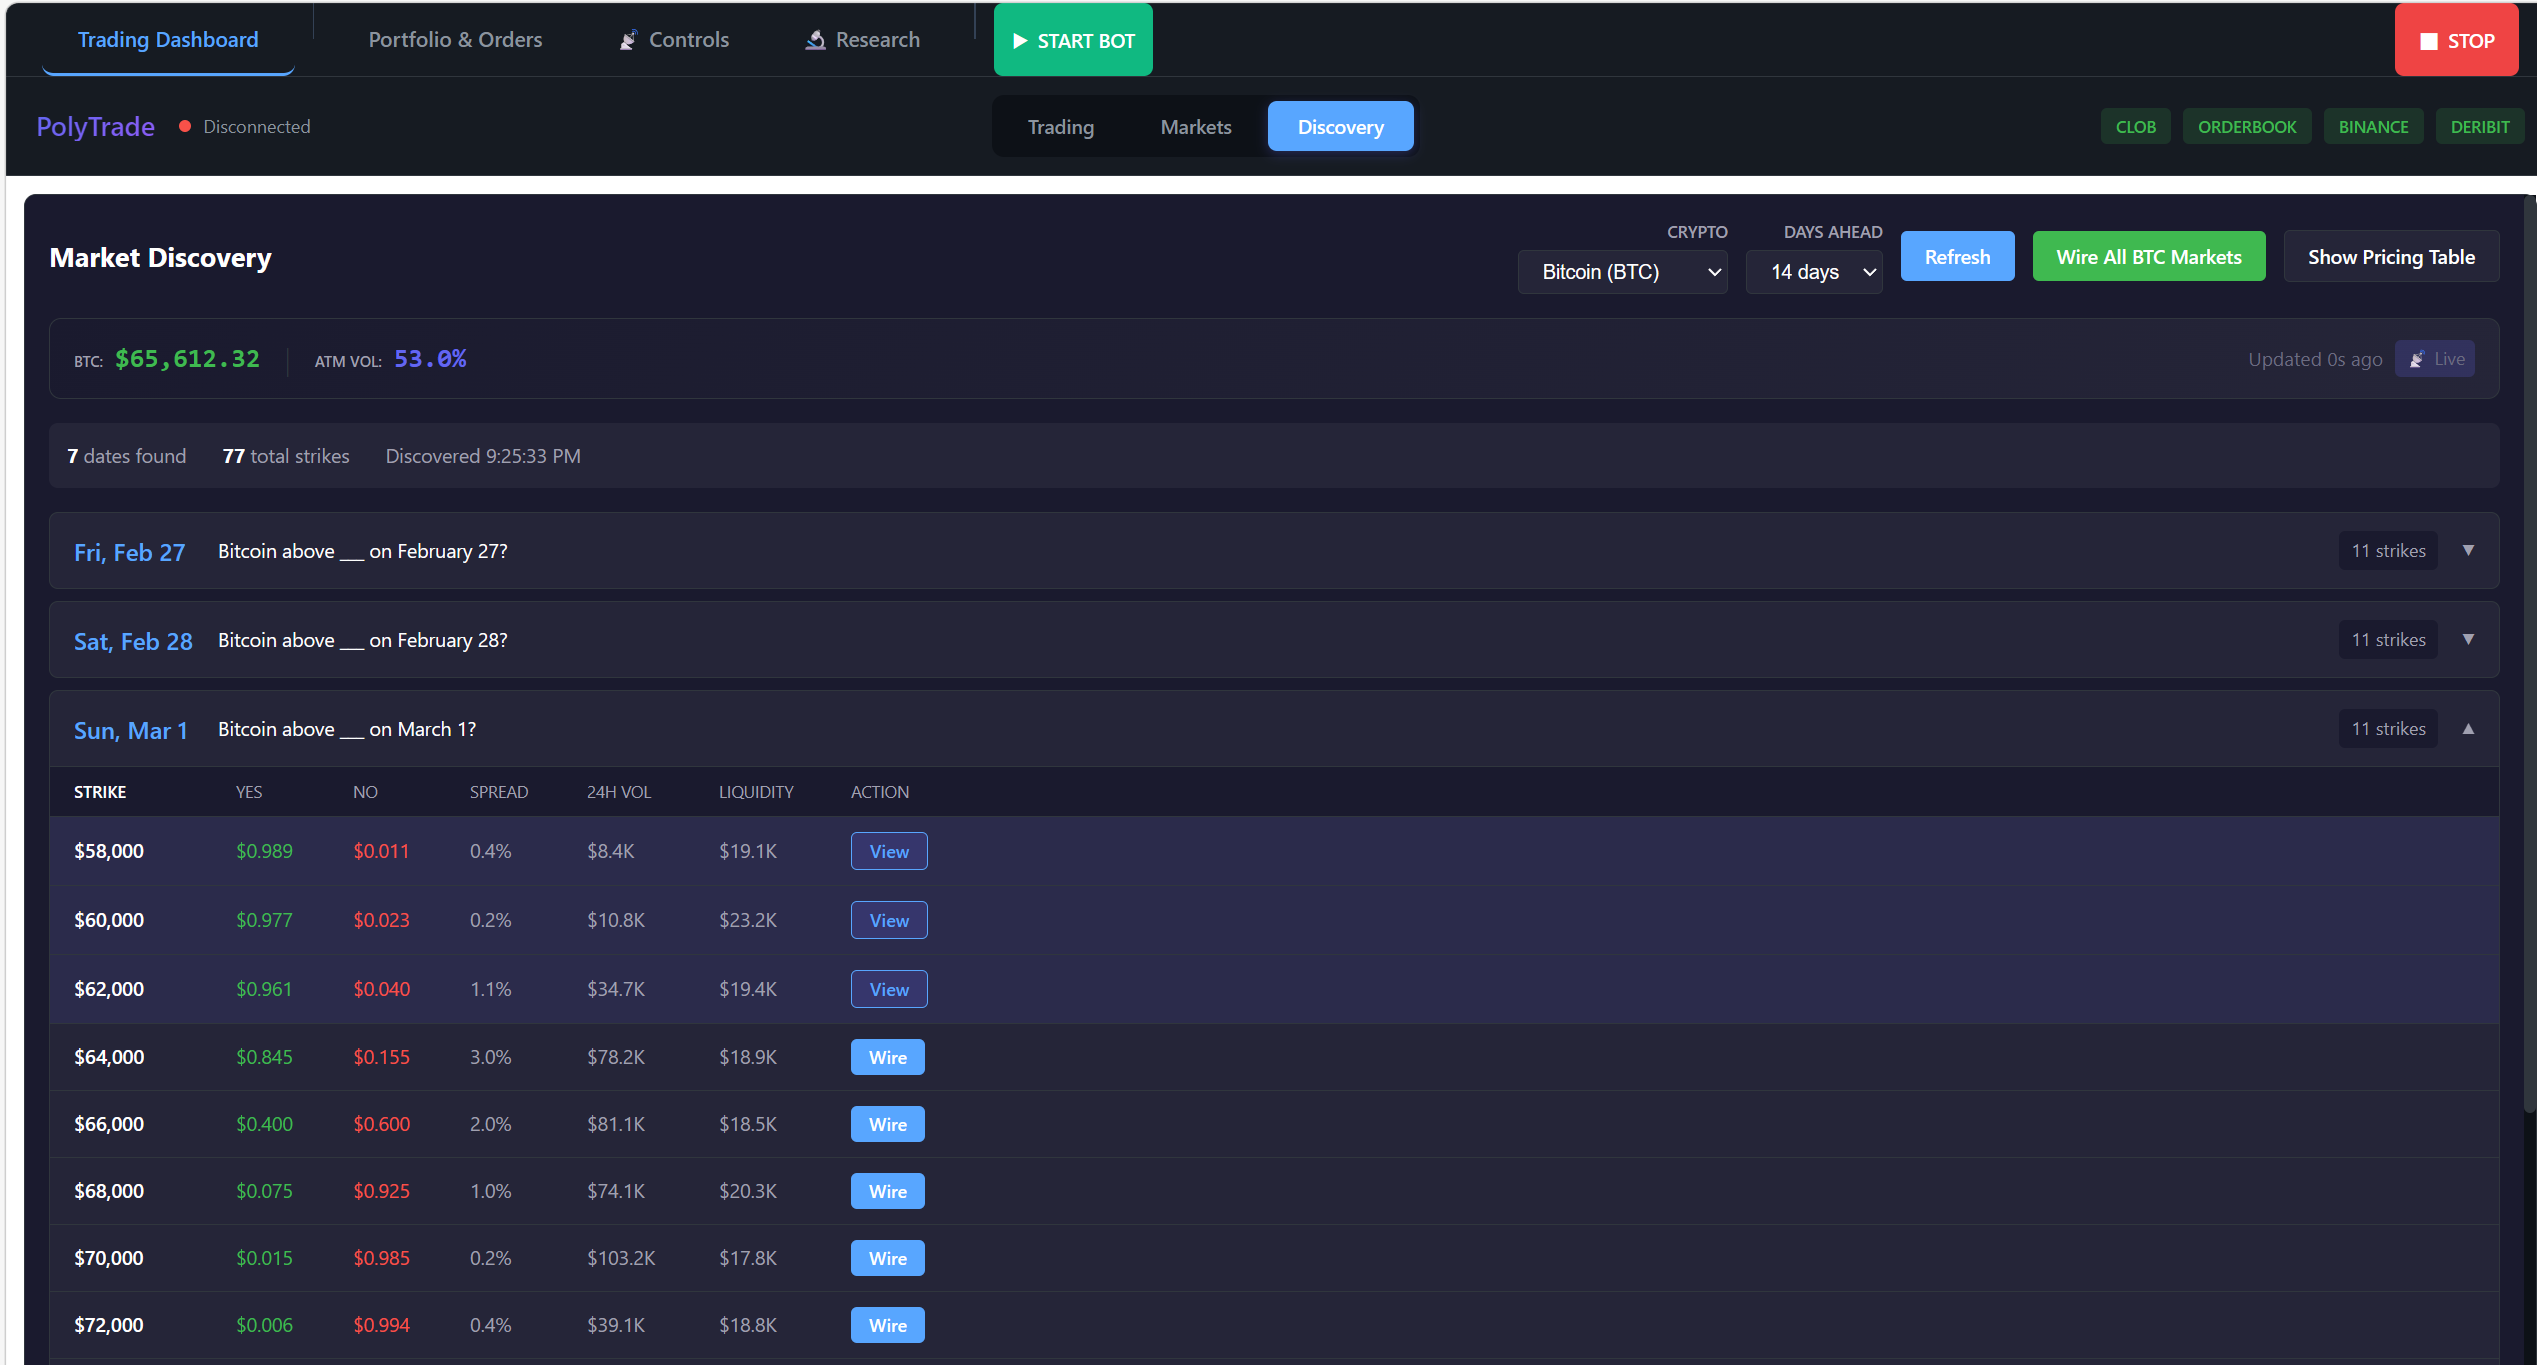Click the spread value 3.0%
The height and width of the screenshot is (1365, 2537).
(x=490, y=1057)
